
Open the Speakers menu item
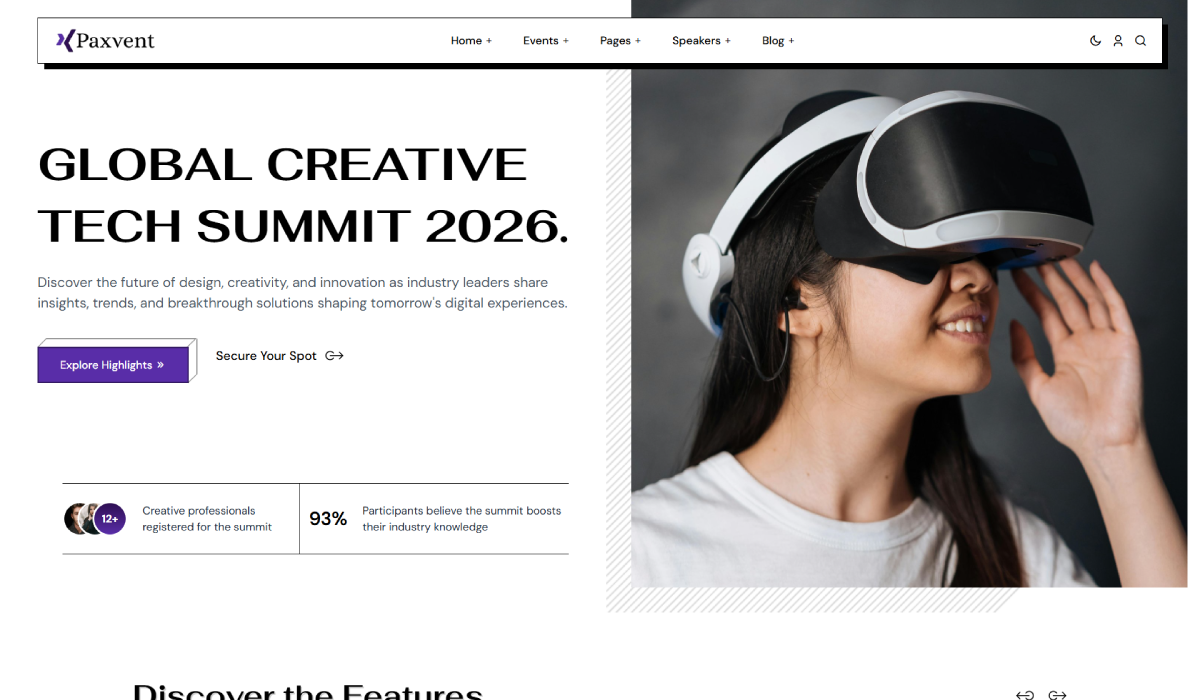tap(700, 41)
